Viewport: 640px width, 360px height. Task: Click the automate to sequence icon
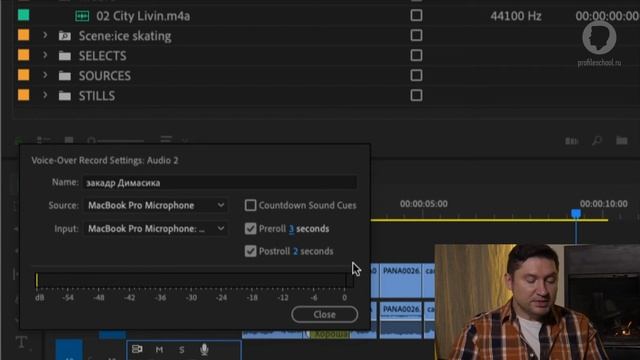(572, 141)
